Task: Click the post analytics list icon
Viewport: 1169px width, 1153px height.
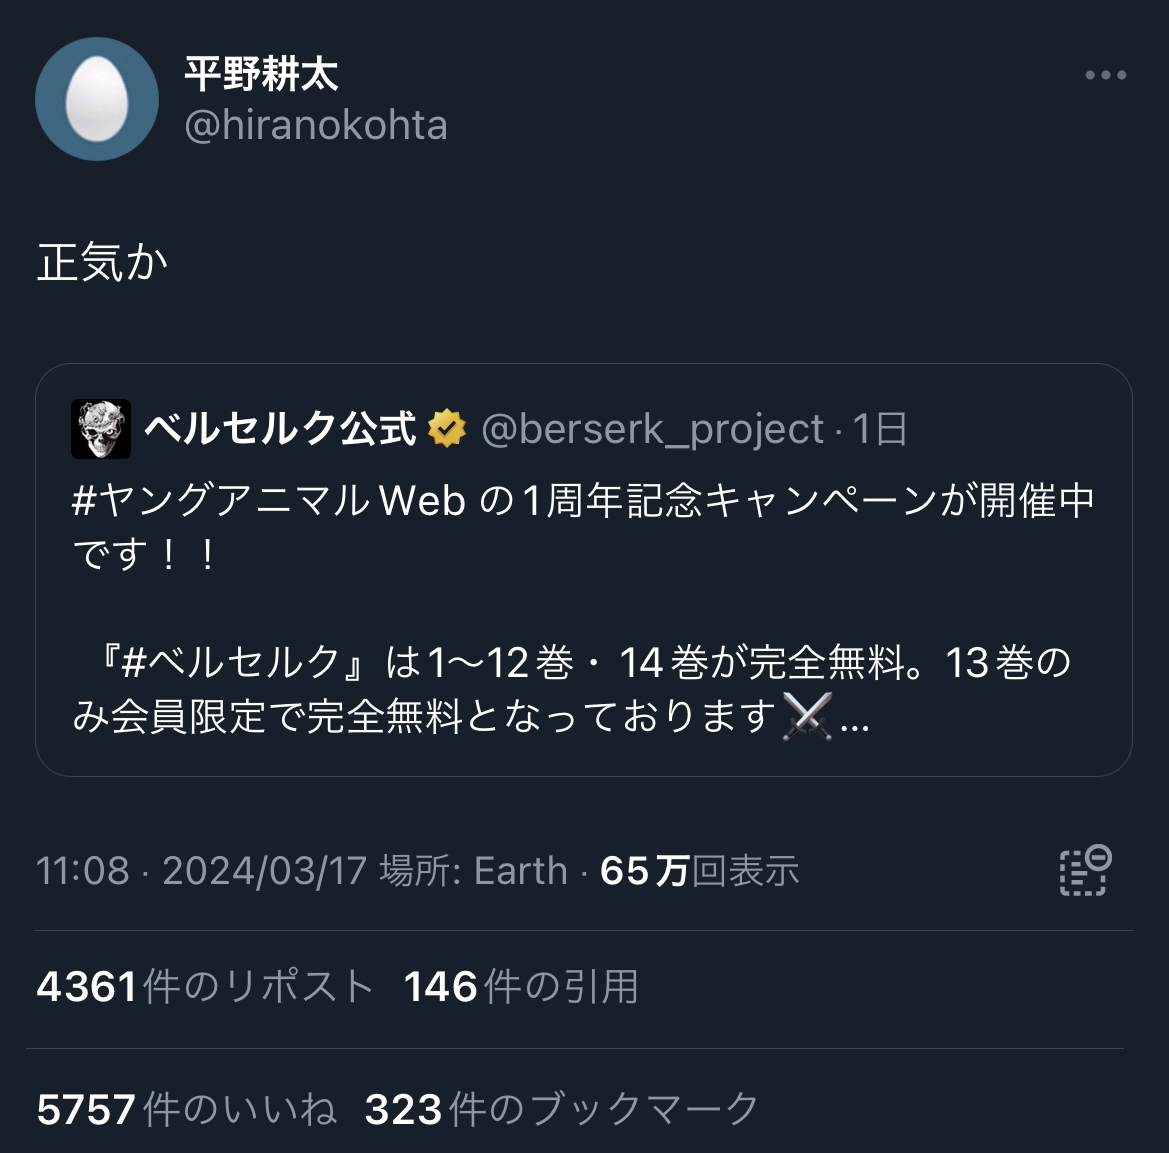Action: click(1084, 870)
